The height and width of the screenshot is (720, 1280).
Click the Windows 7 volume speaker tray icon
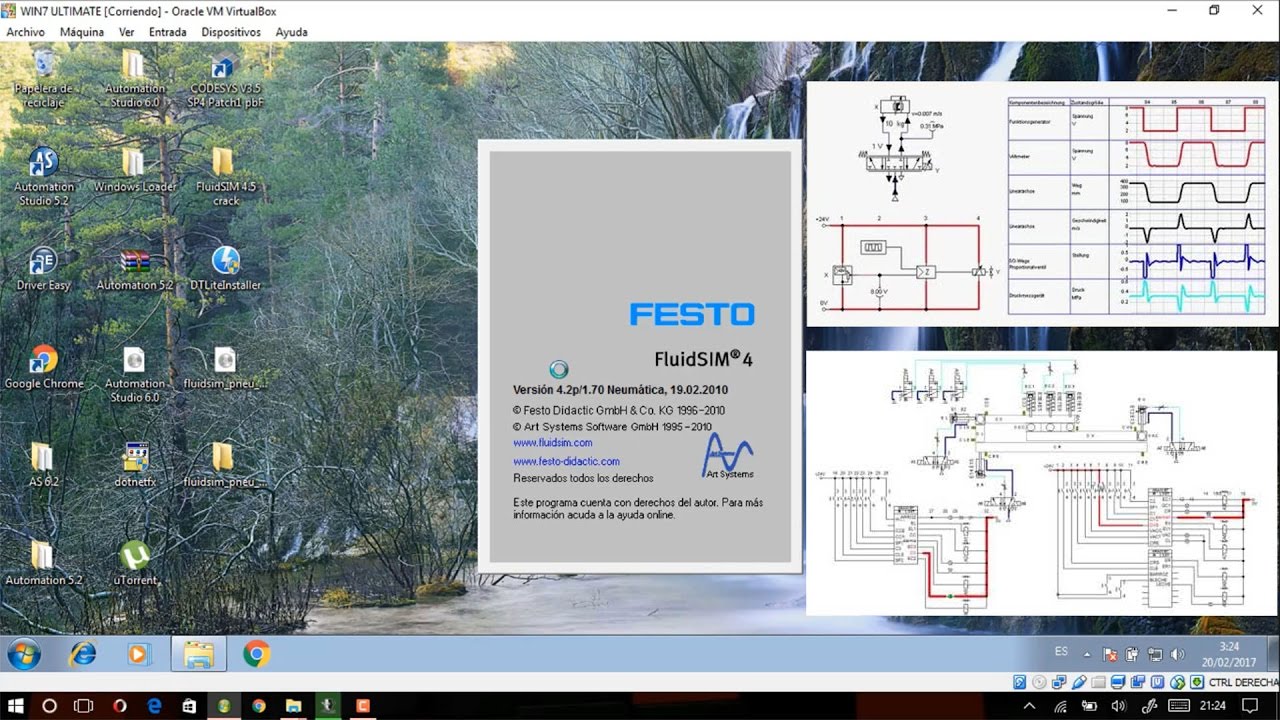1177,654
